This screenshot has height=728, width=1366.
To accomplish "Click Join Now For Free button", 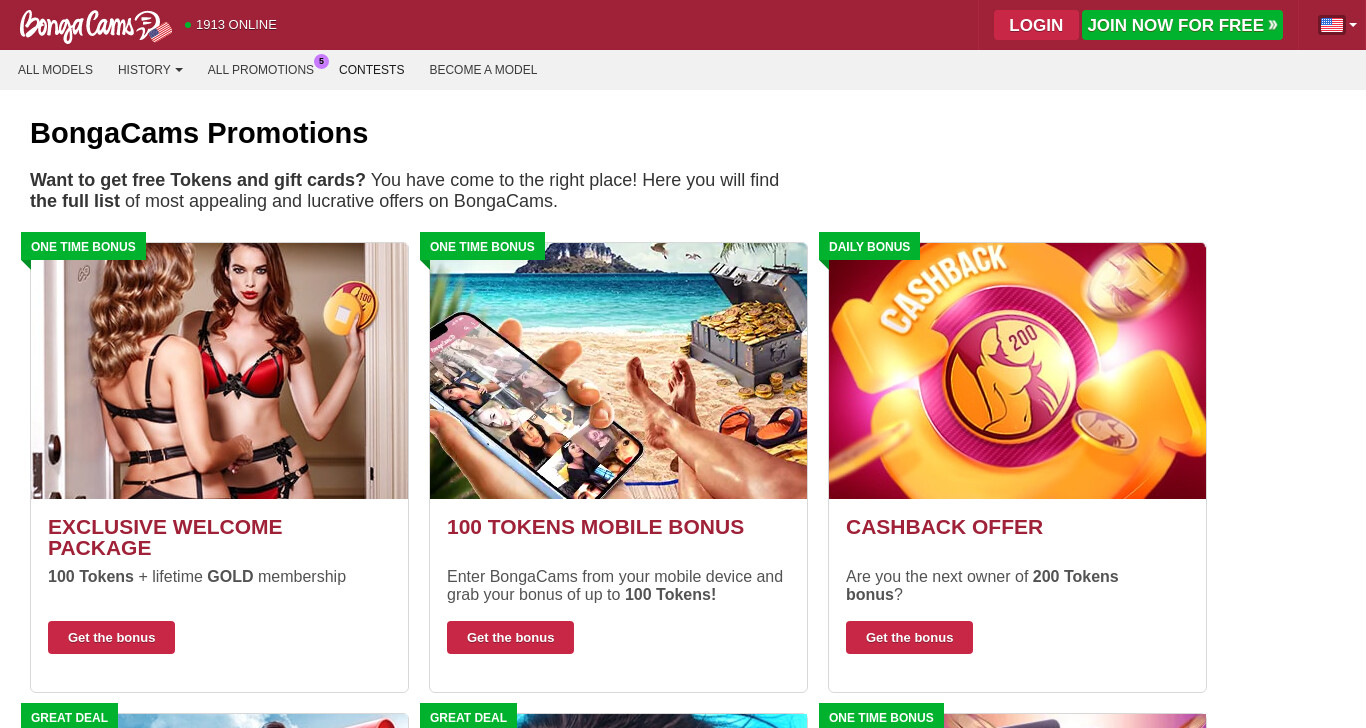I will click(x=1182, y=25).
